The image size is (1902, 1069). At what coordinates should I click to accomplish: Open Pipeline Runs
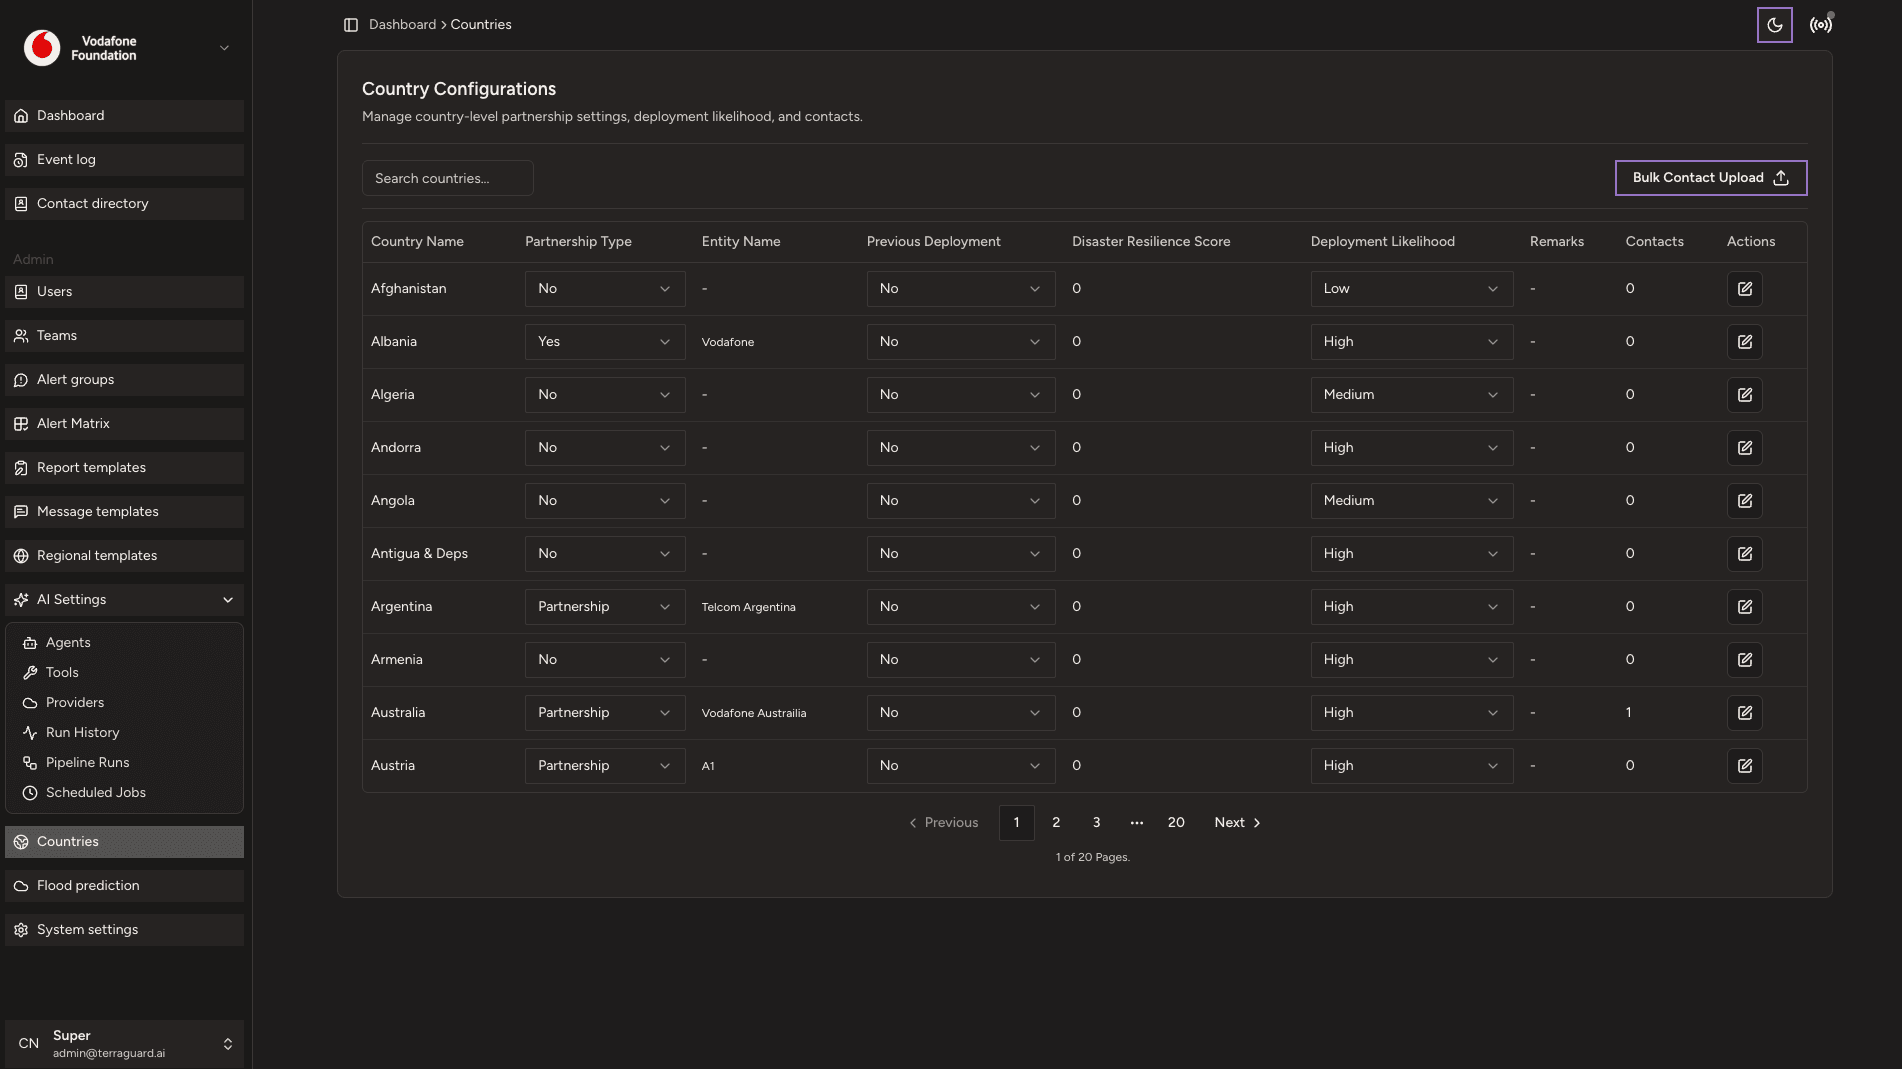point(124,763)
